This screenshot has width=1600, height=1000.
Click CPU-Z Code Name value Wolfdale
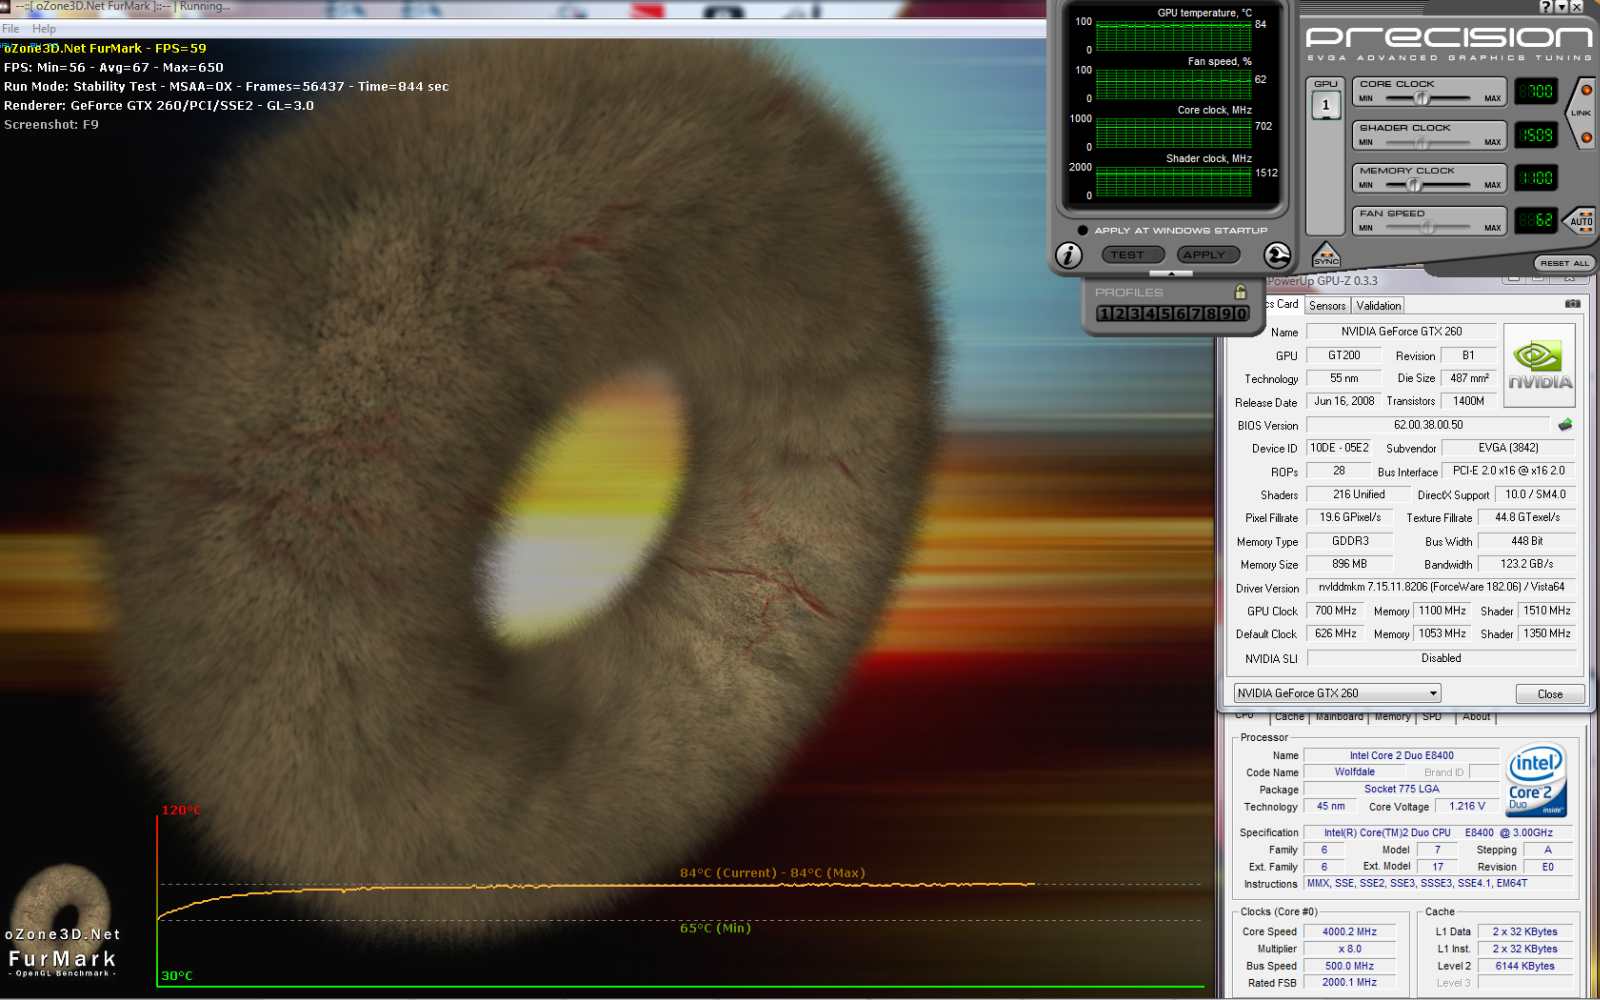click(x=1354, y=772)
